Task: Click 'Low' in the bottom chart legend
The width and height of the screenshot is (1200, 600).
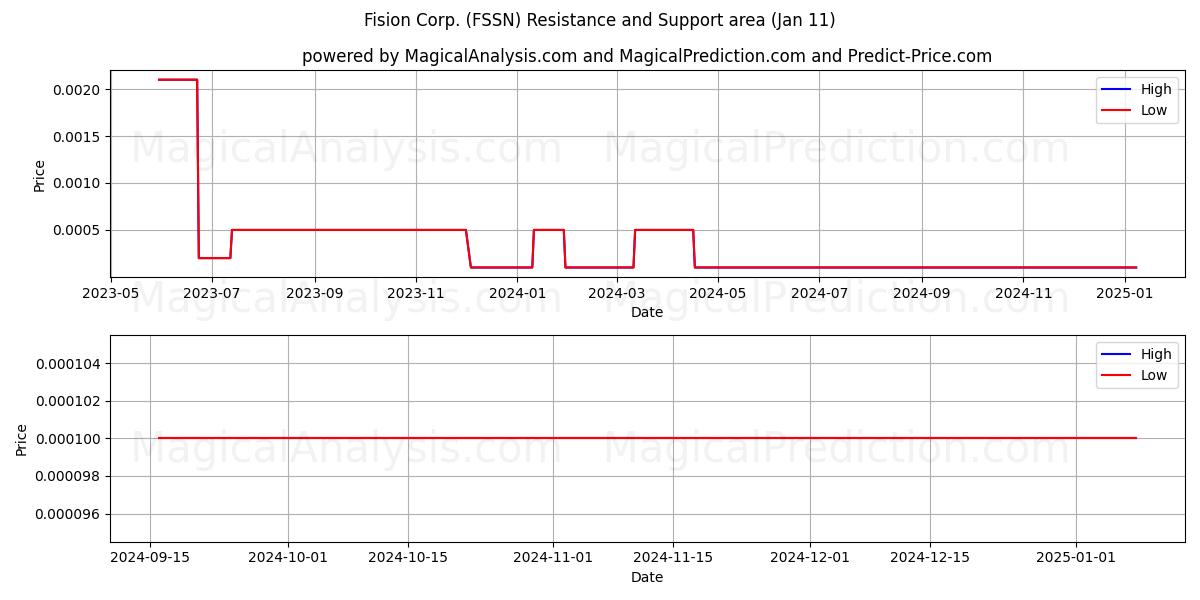Action: 1154,375
